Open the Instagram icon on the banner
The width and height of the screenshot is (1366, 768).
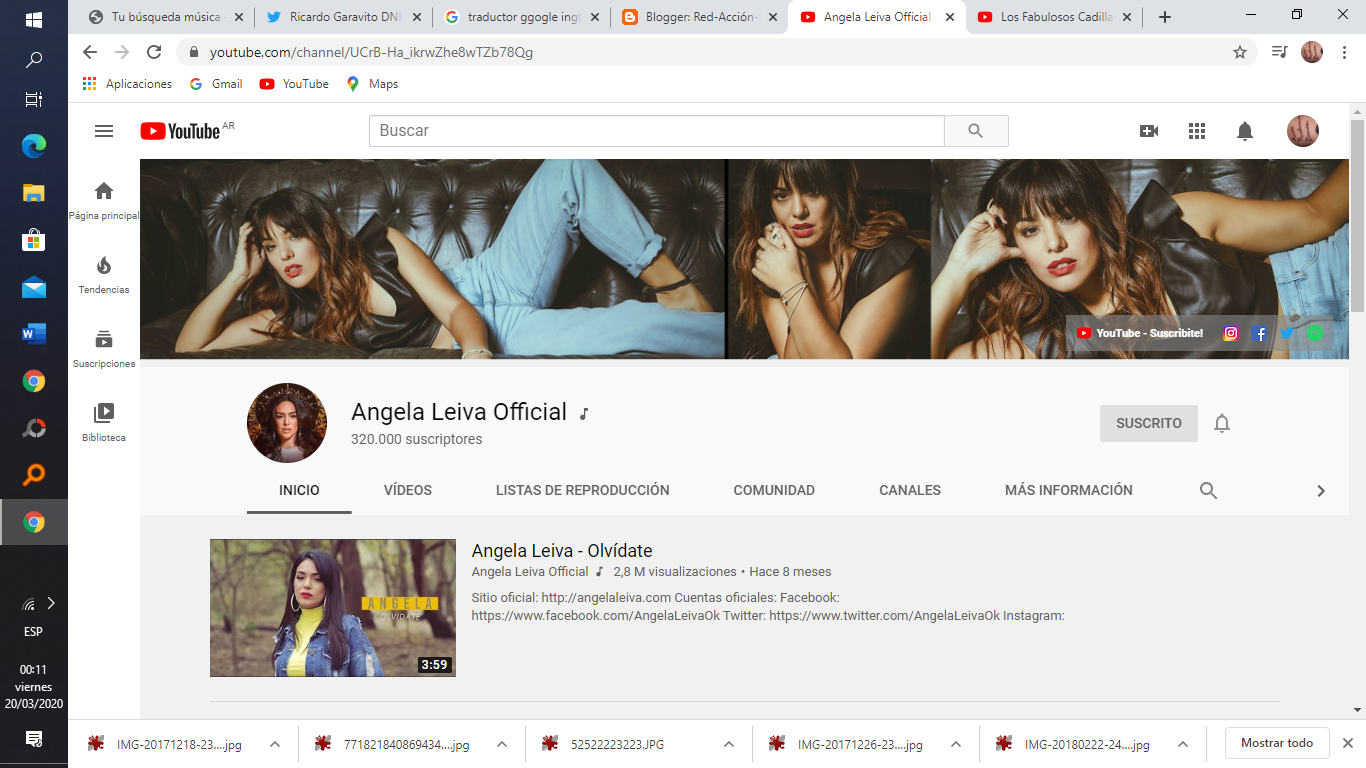(x=1231, y=334)
